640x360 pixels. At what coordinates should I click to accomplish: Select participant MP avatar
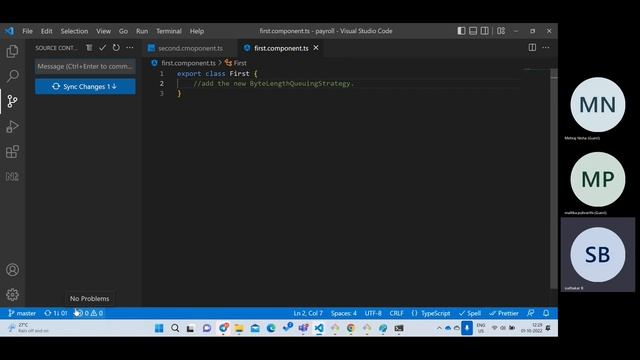(598, 179)
